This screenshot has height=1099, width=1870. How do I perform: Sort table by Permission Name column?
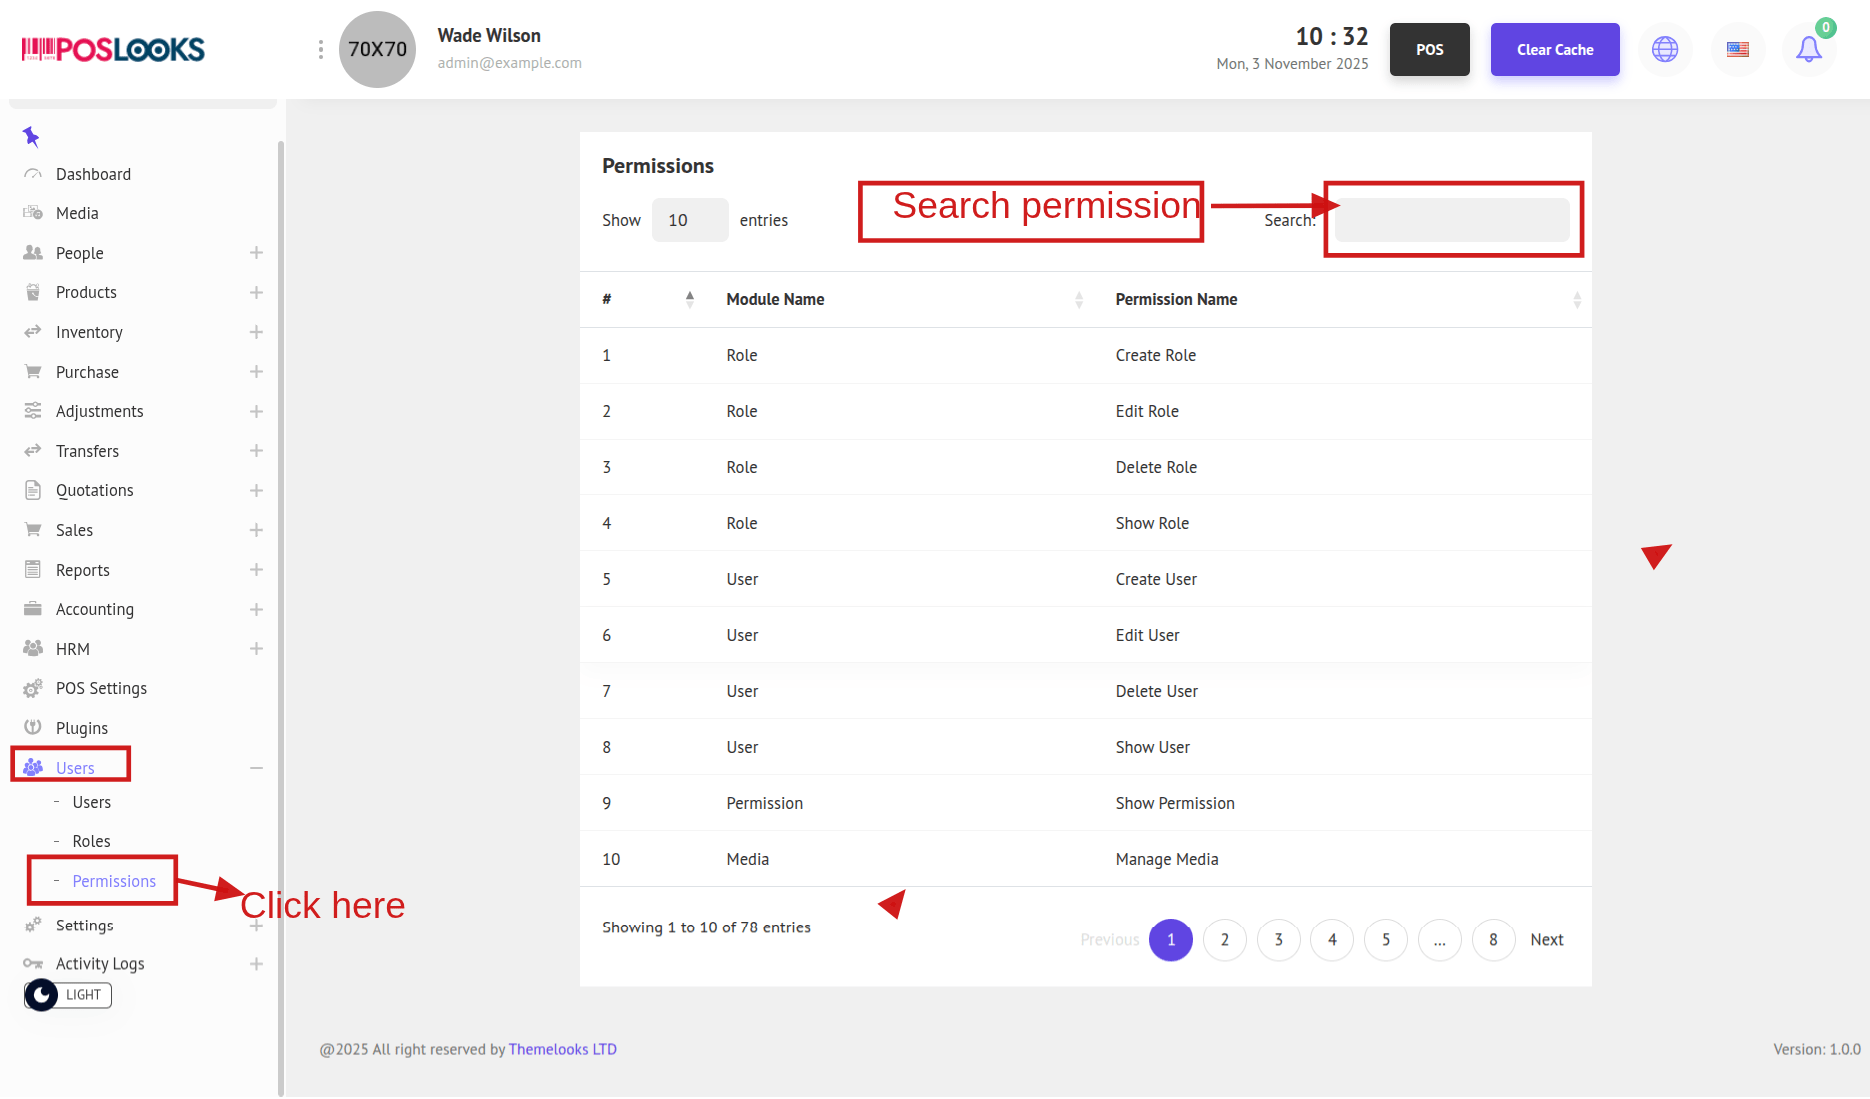pos(1176,299)
